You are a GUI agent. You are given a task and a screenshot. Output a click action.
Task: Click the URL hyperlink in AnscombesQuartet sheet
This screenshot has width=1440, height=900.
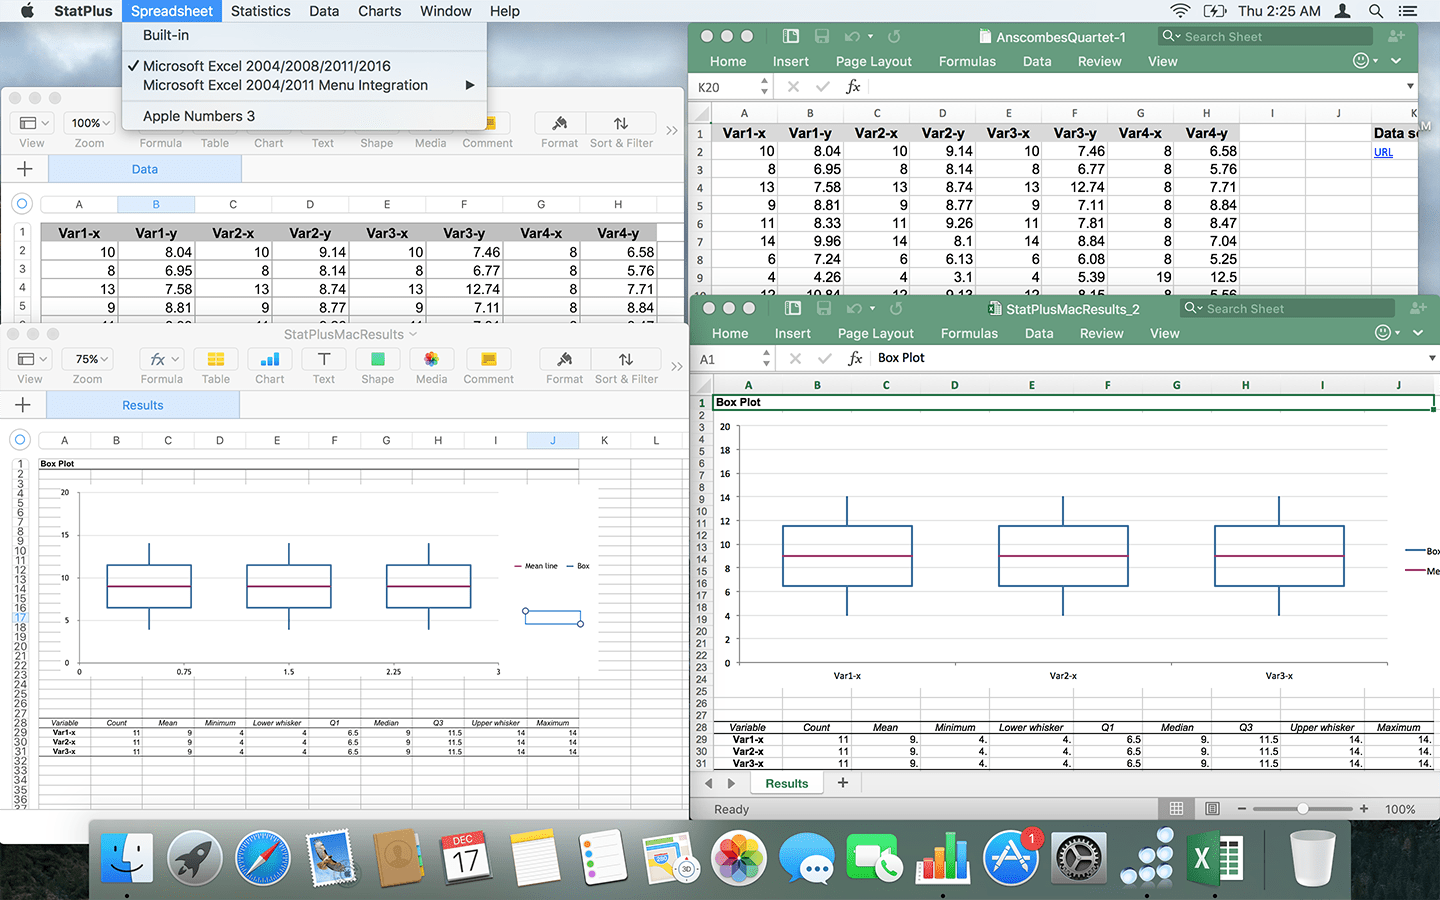(x=1383, y=152)
